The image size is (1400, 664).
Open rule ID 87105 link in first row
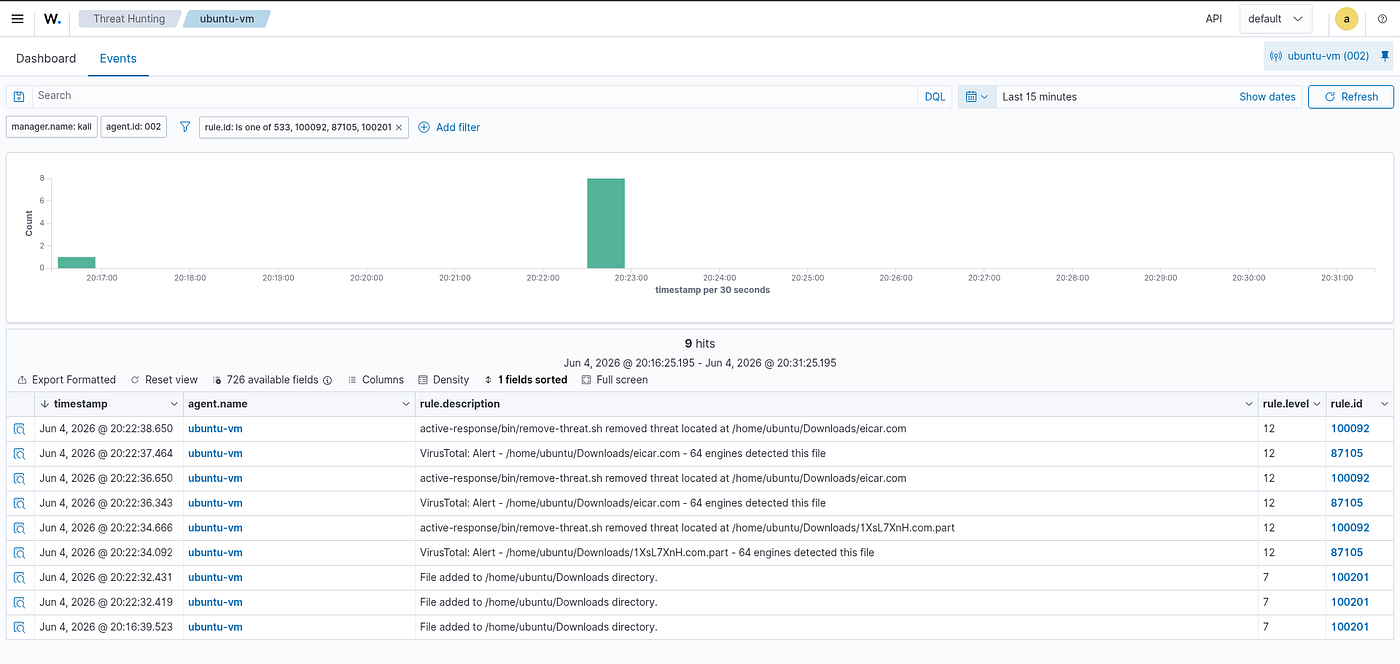[1347, 453]
